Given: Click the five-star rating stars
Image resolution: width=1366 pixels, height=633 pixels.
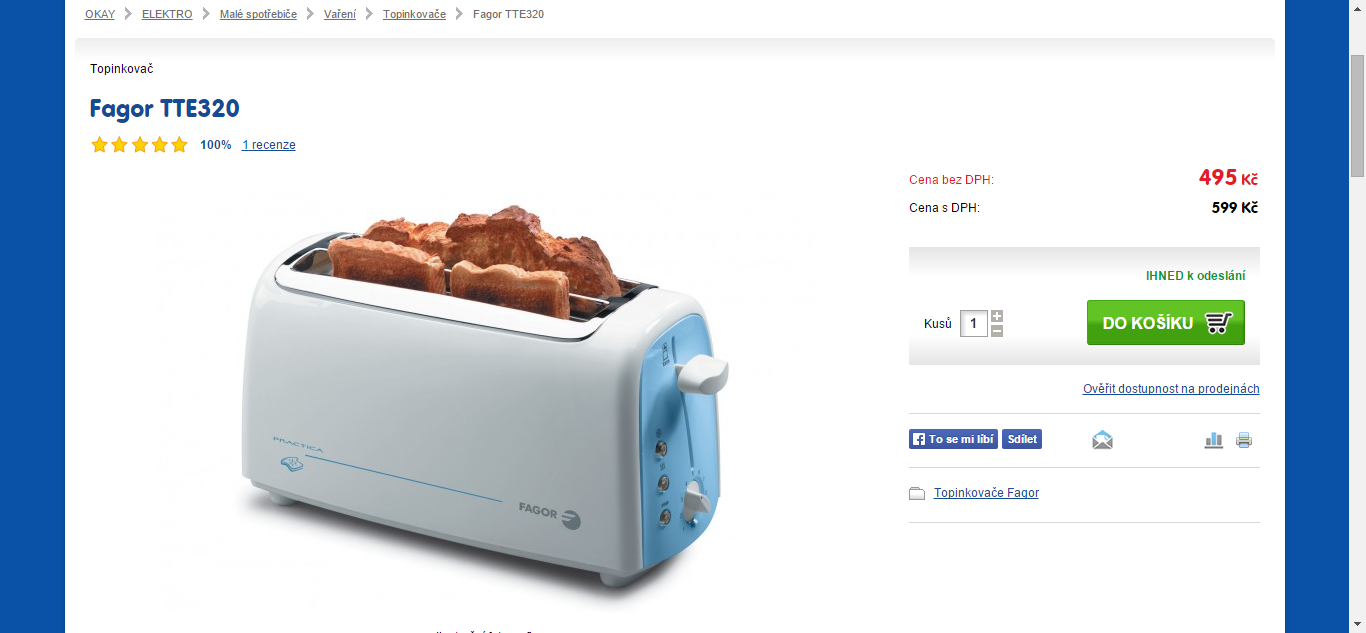Looking at the screenshot, I should pos(139,145).
